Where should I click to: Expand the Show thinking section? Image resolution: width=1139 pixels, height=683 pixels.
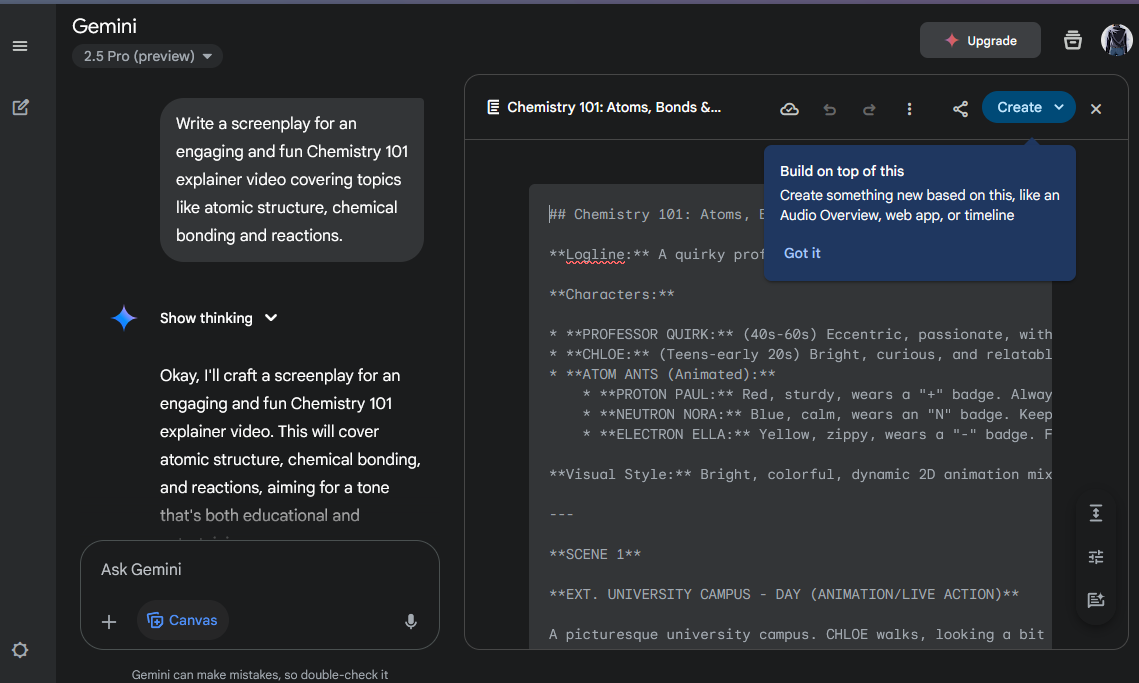219,318
